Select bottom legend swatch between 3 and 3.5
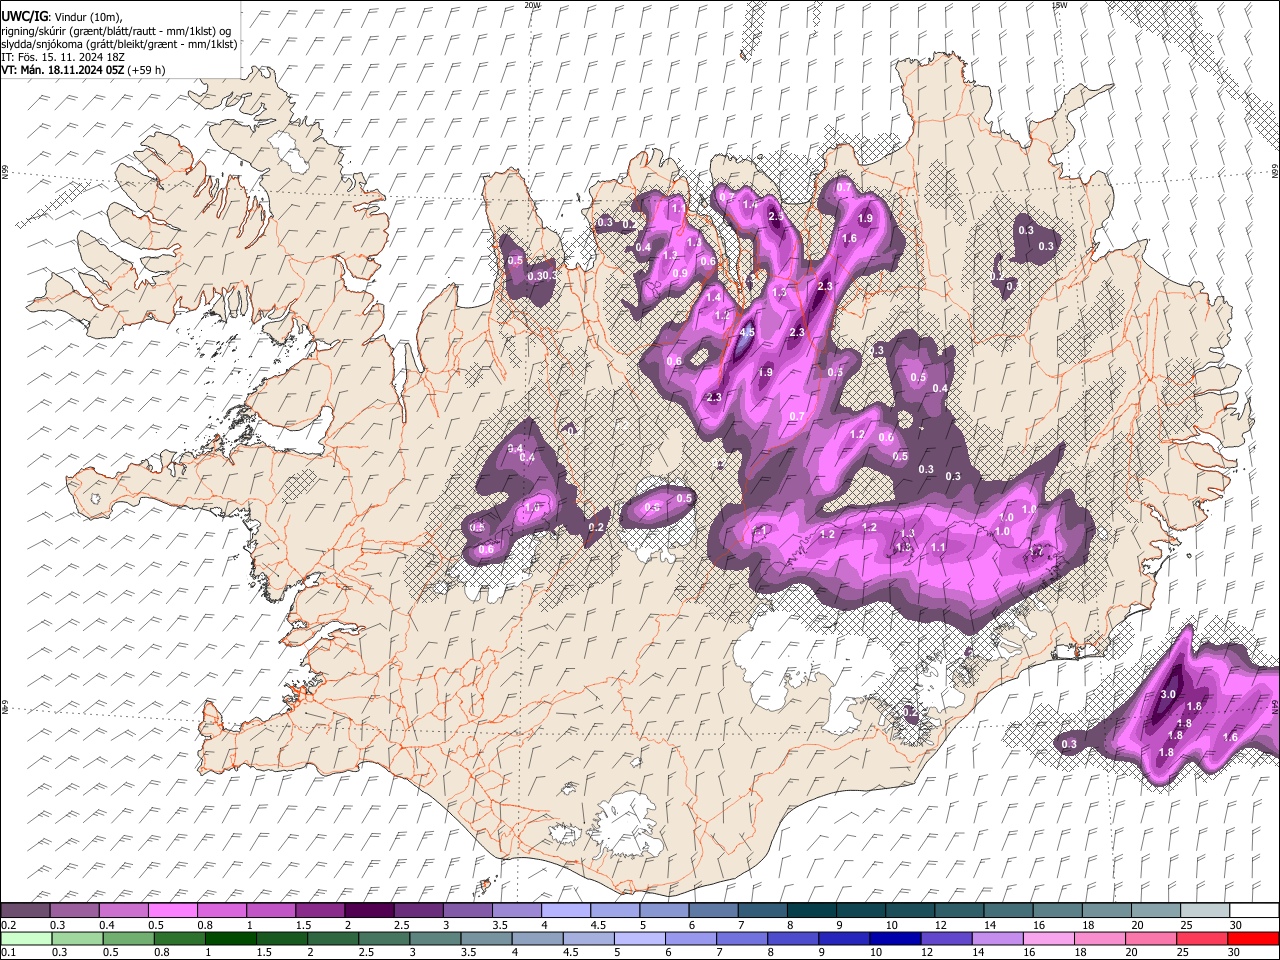Screen dimensions: 1280x960 pyautogui.click(x=435, y=939)
